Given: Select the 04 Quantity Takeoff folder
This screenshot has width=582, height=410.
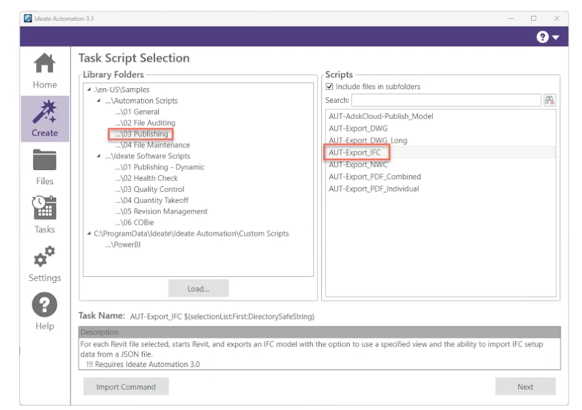Looking at the screenshot, I should click(151, 200).
